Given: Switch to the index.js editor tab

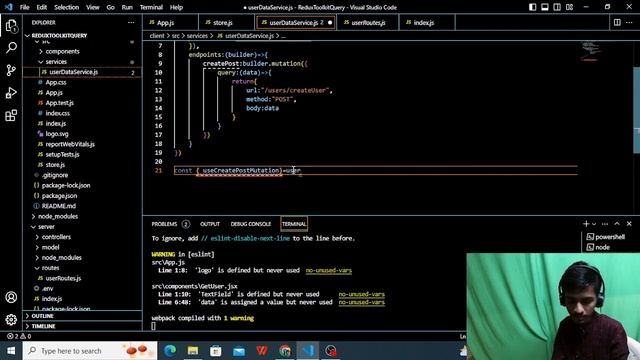Looking at the screenshot, I should pyautogui.click(x=427, y=22).
